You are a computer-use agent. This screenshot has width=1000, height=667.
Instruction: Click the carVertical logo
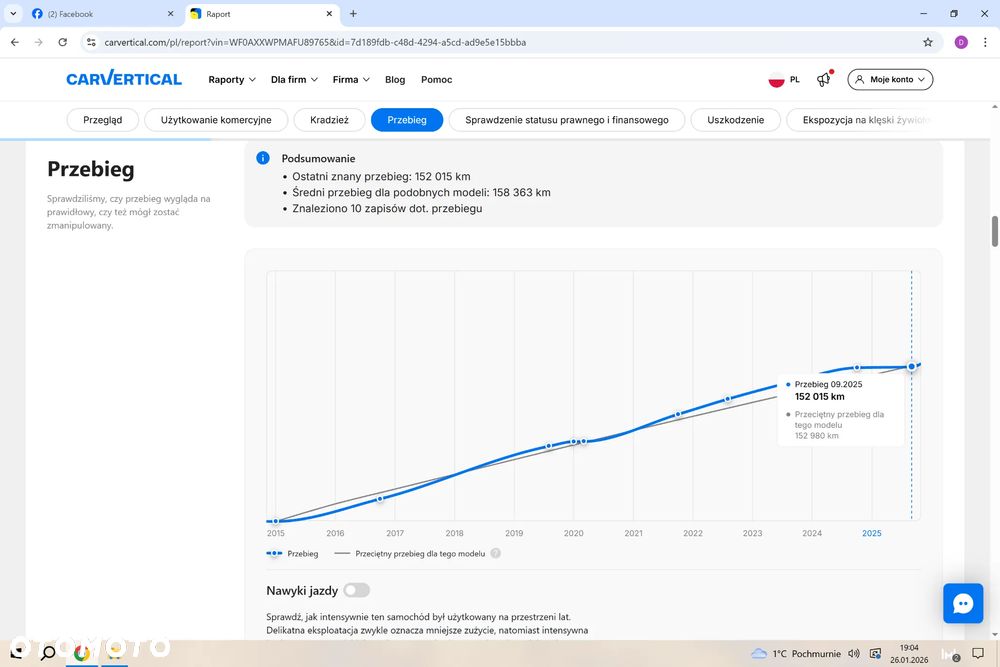click(x=124, y=78)
